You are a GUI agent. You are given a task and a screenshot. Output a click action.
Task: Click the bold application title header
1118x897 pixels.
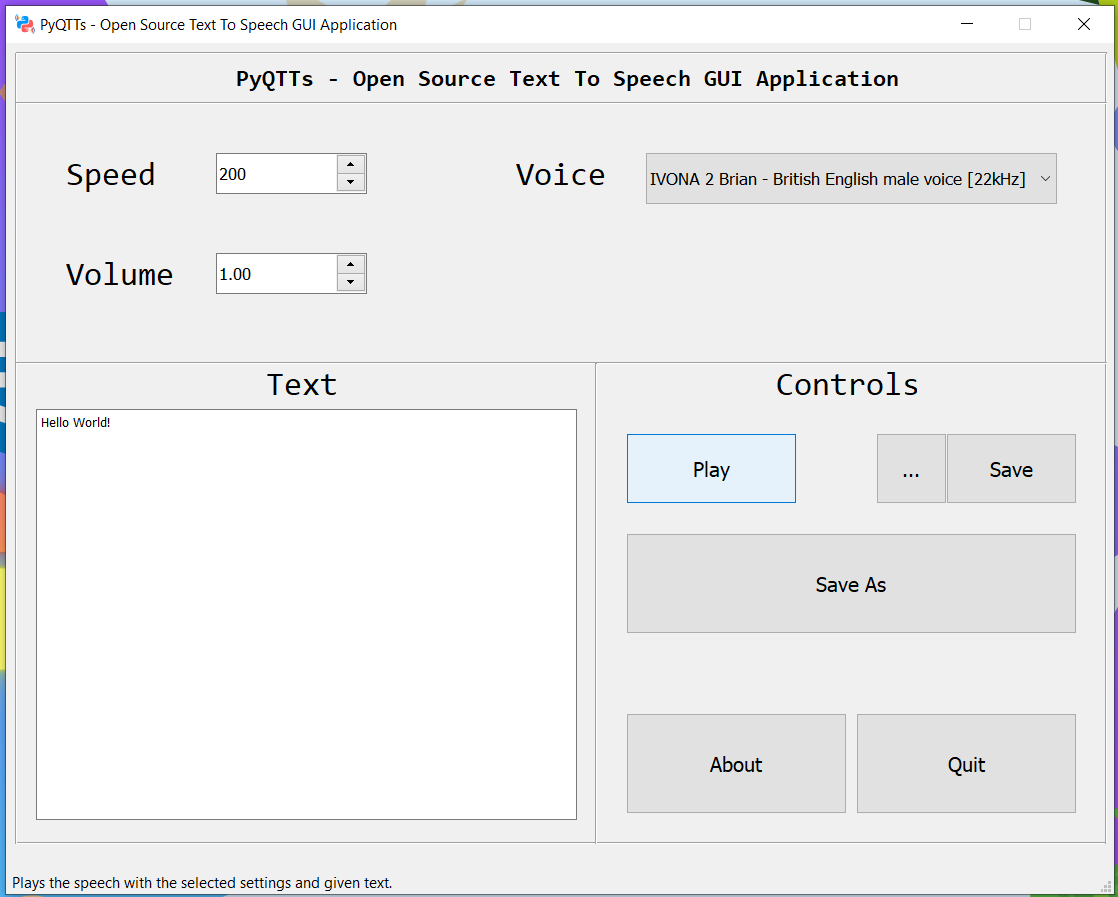pyautogui.click(x=567, y=78)
